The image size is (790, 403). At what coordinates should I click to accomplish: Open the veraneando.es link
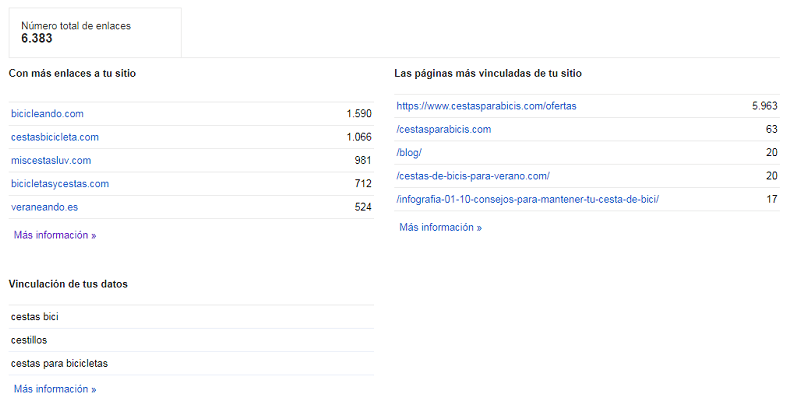tap(45, 207)
